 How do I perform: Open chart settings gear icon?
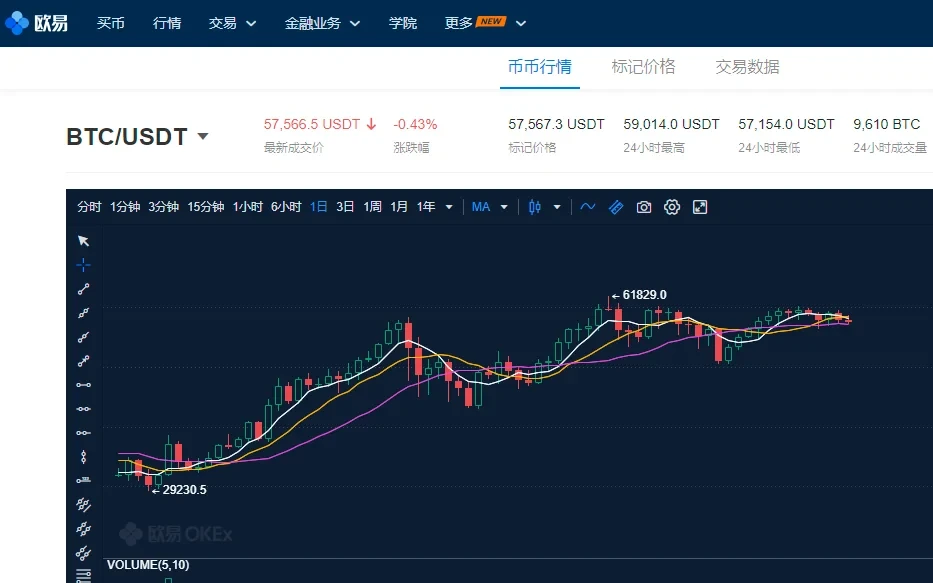(x=672, y=207)
